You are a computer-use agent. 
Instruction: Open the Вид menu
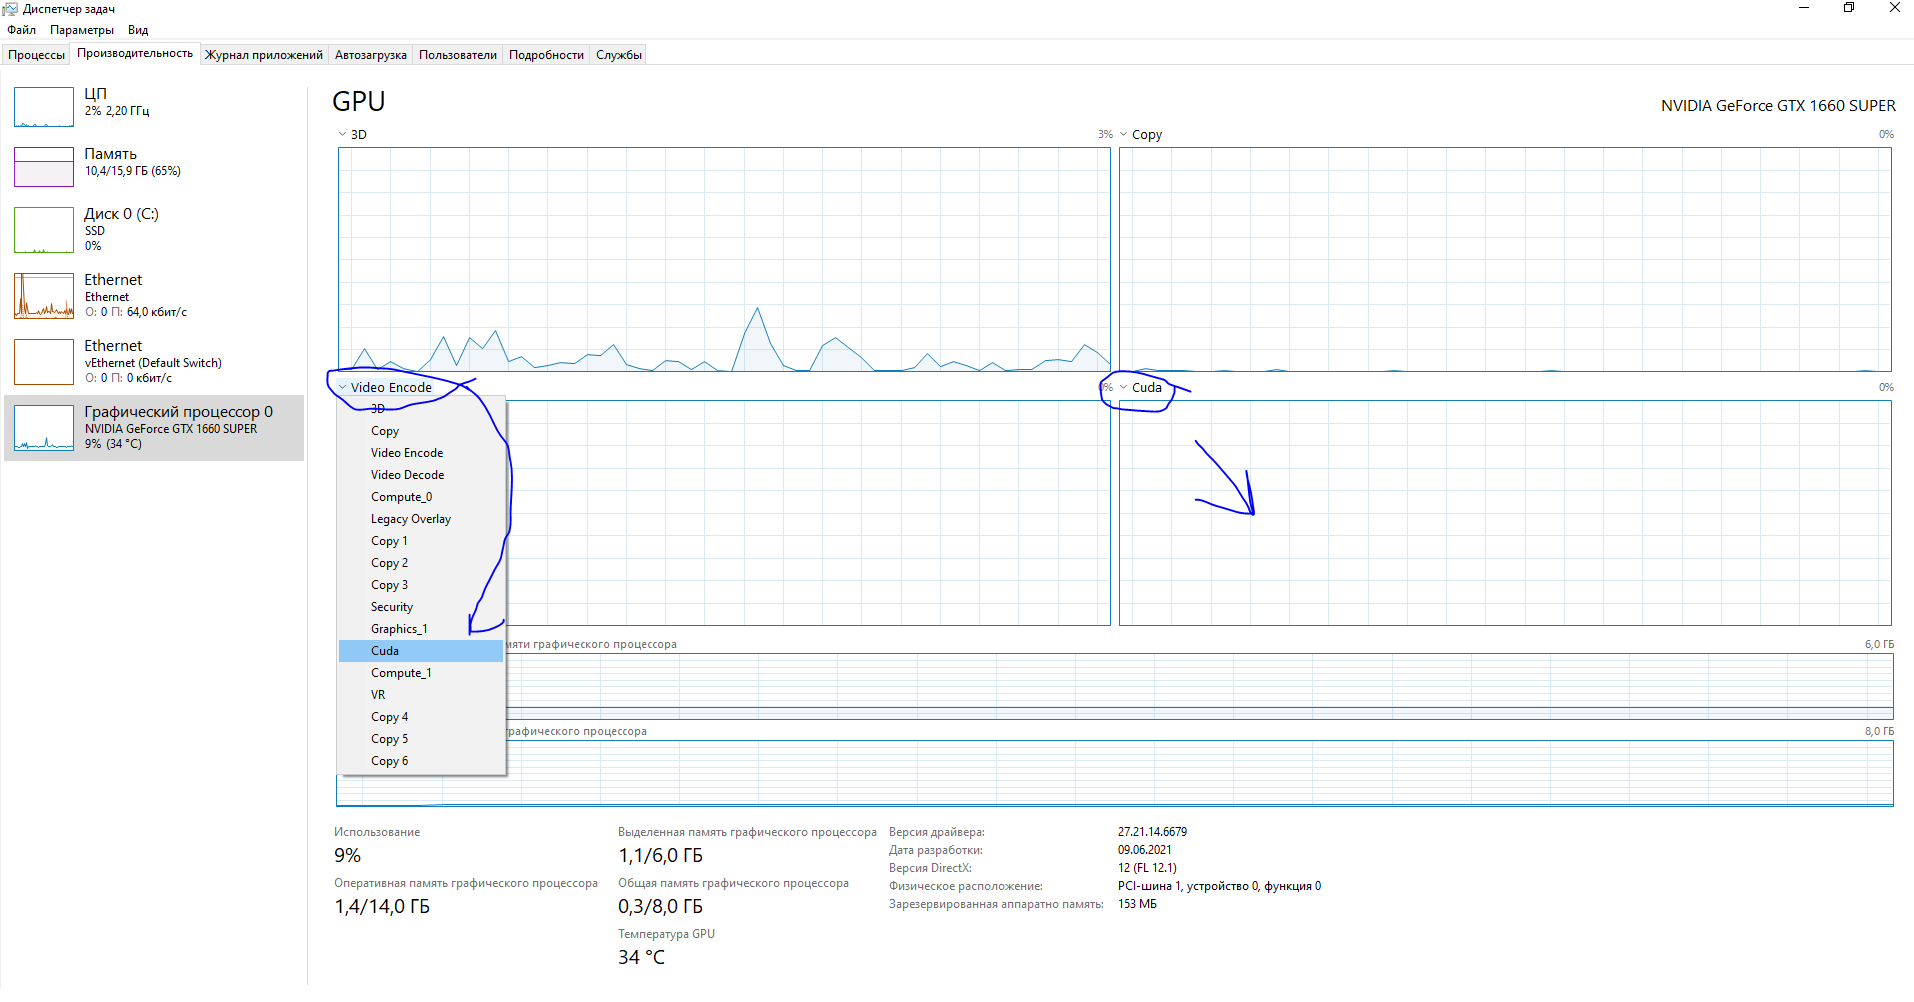coord(138,29)
